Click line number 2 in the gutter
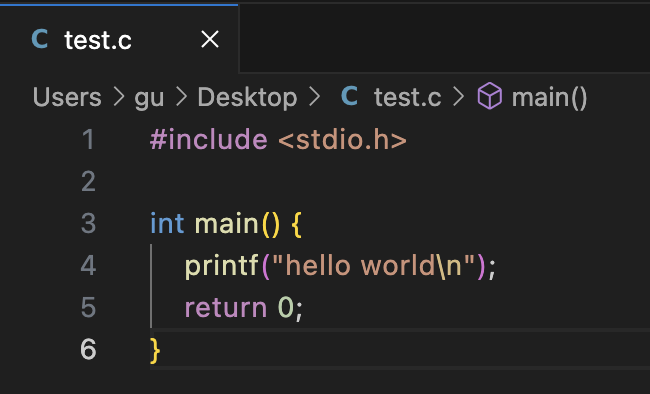 click(88, 182)
